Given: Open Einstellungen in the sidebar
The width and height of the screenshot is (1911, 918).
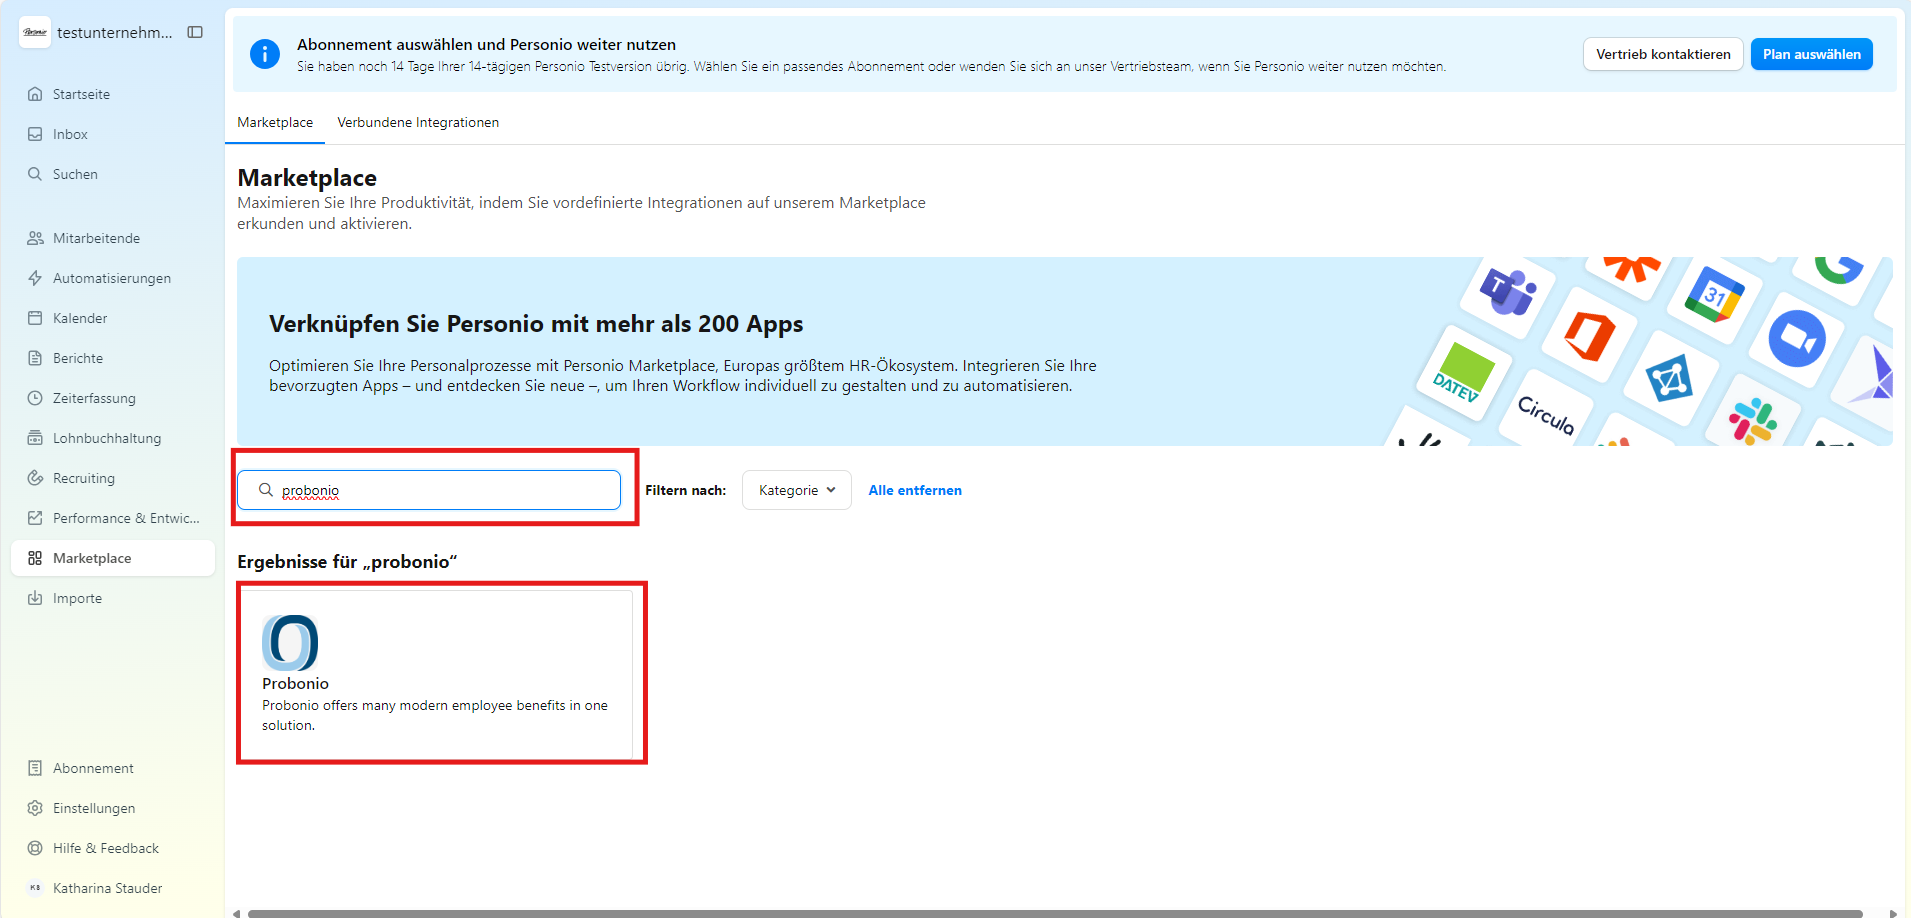Looking at the screenshot, I should click(x=113, y=808).
